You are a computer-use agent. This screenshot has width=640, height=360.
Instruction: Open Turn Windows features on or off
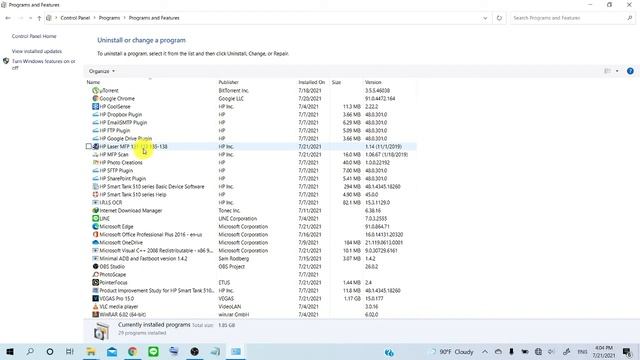[x=43, y=64]
